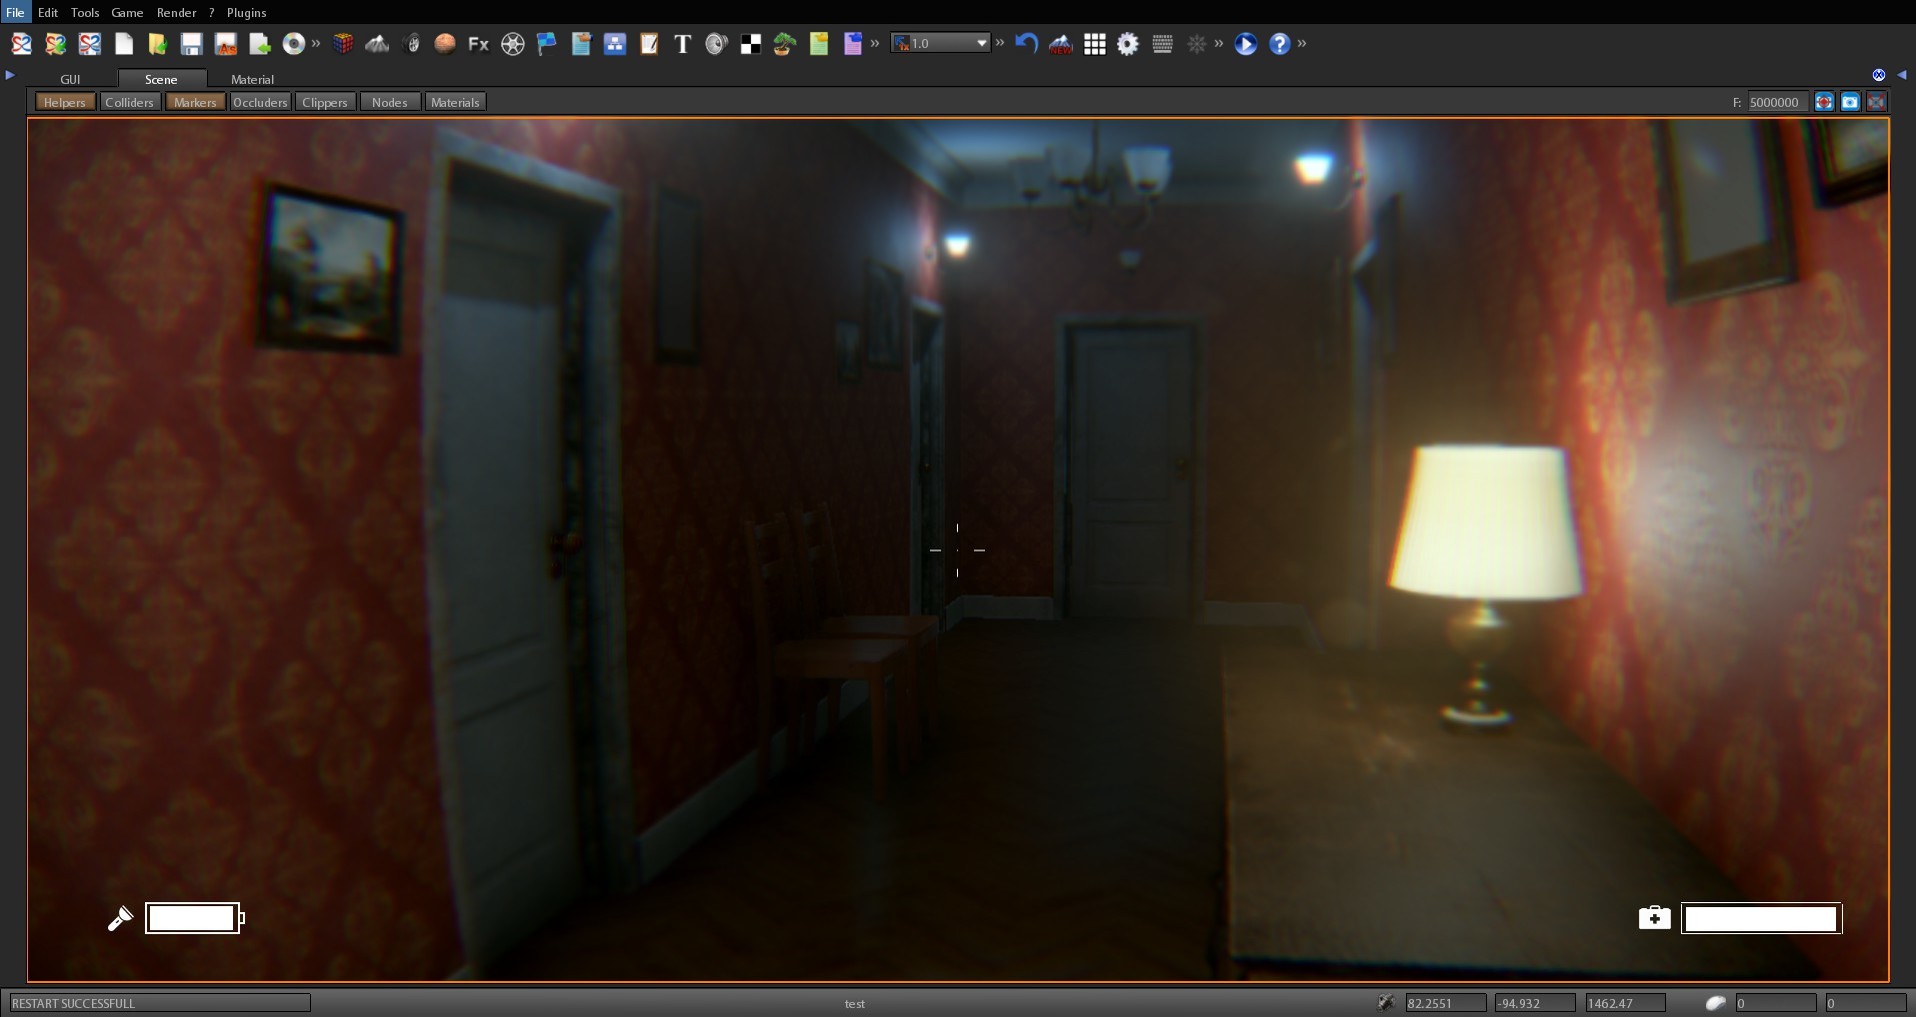
Task: Click the speaker sound source tool
Action: point(717,43)
